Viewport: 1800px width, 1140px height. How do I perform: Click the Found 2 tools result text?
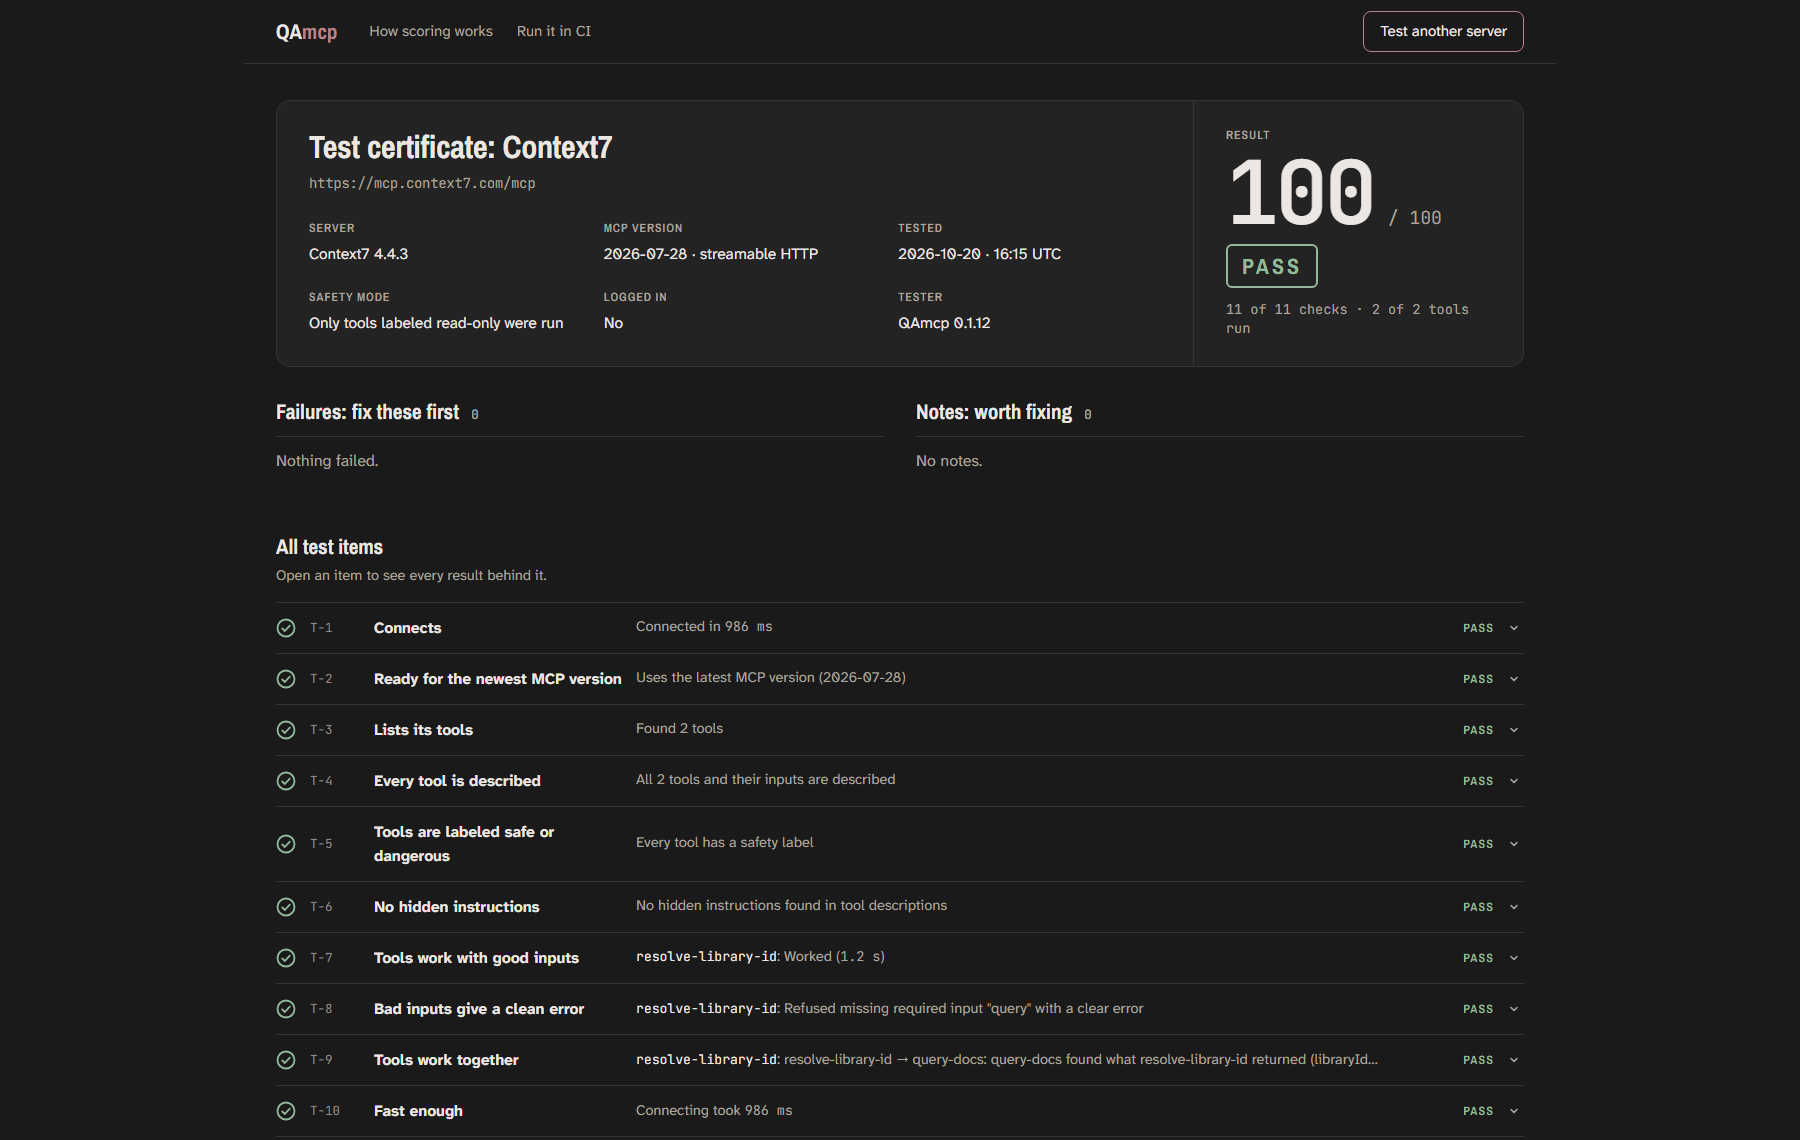[679, 728]
